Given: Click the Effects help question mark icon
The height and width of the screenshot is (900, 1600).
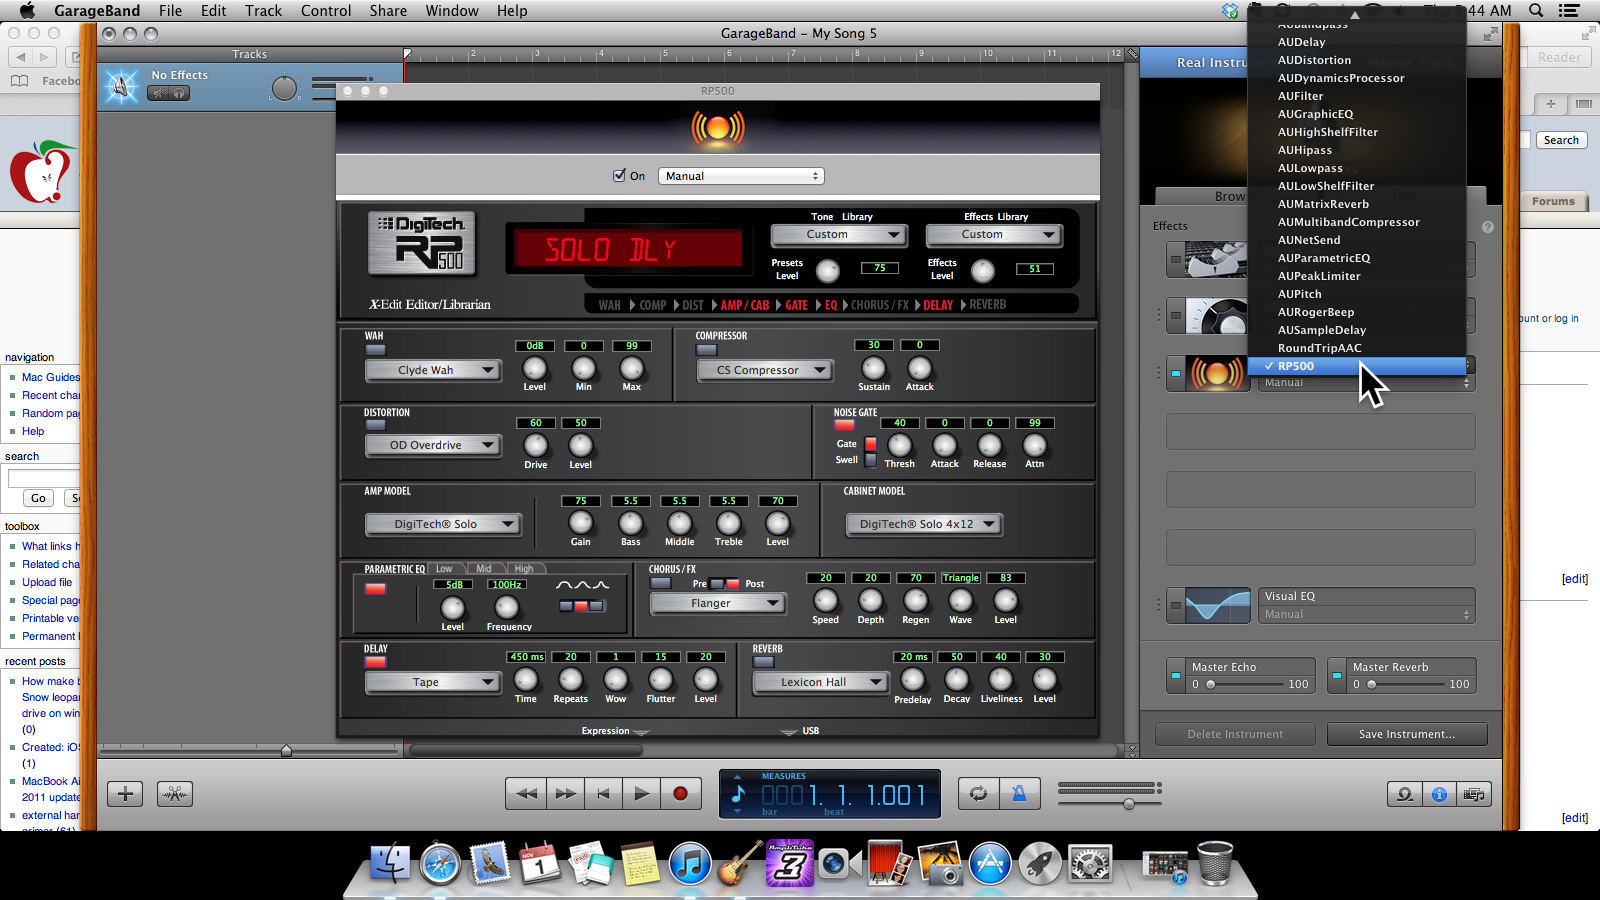Looking at the screenshot, I should [x=1488, y=227].
